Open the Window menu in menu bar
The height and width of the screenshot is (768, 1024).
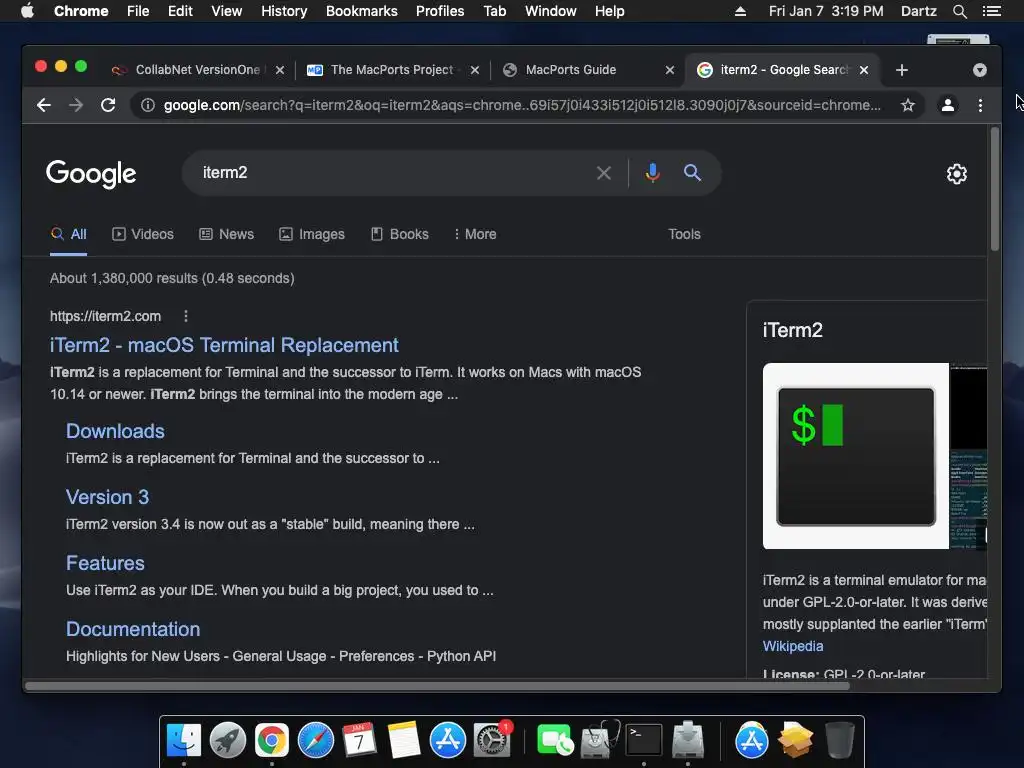551,11
